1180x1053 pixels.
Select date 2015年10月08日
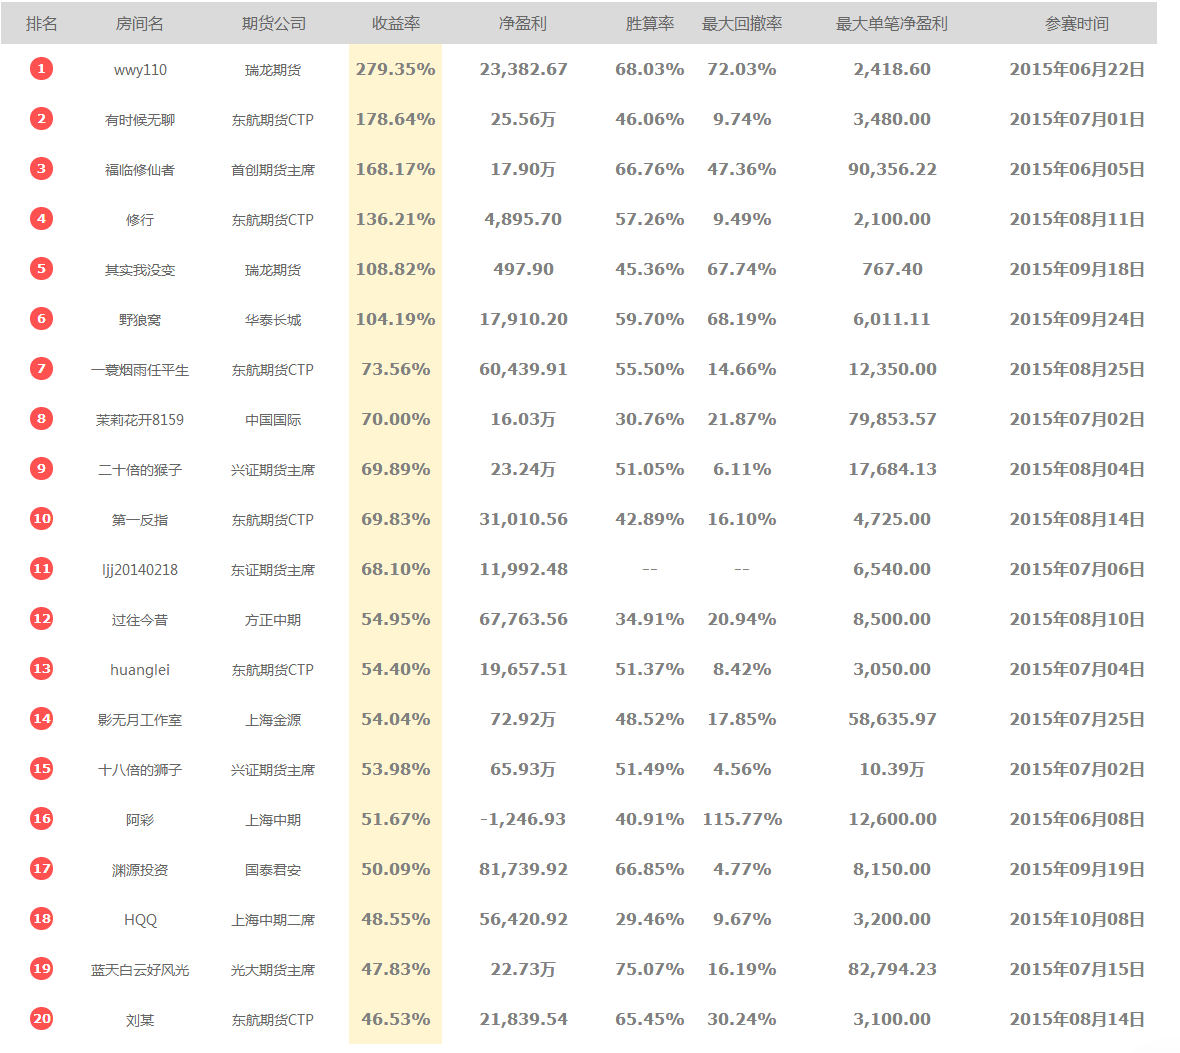[1077, 919]
